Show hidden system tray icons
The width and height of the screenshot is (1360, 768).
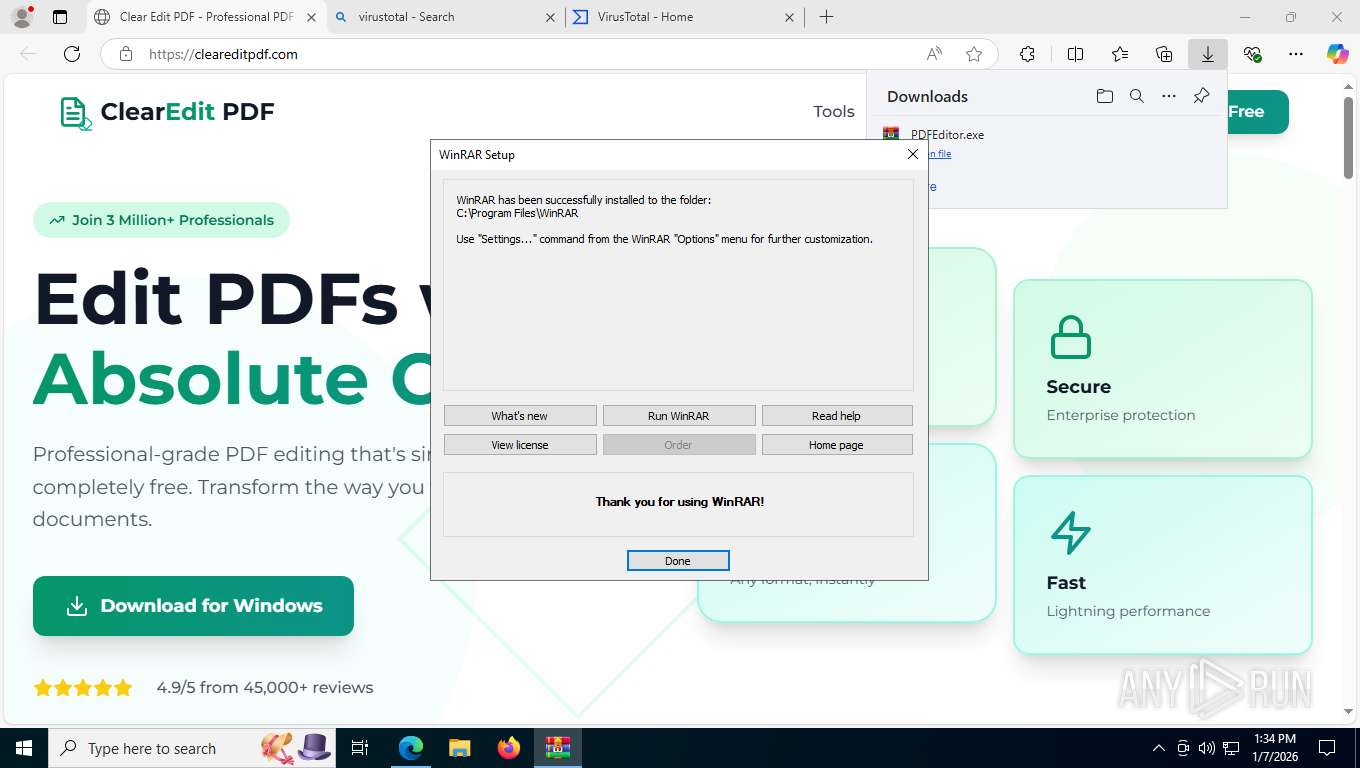pos(1159,748)
